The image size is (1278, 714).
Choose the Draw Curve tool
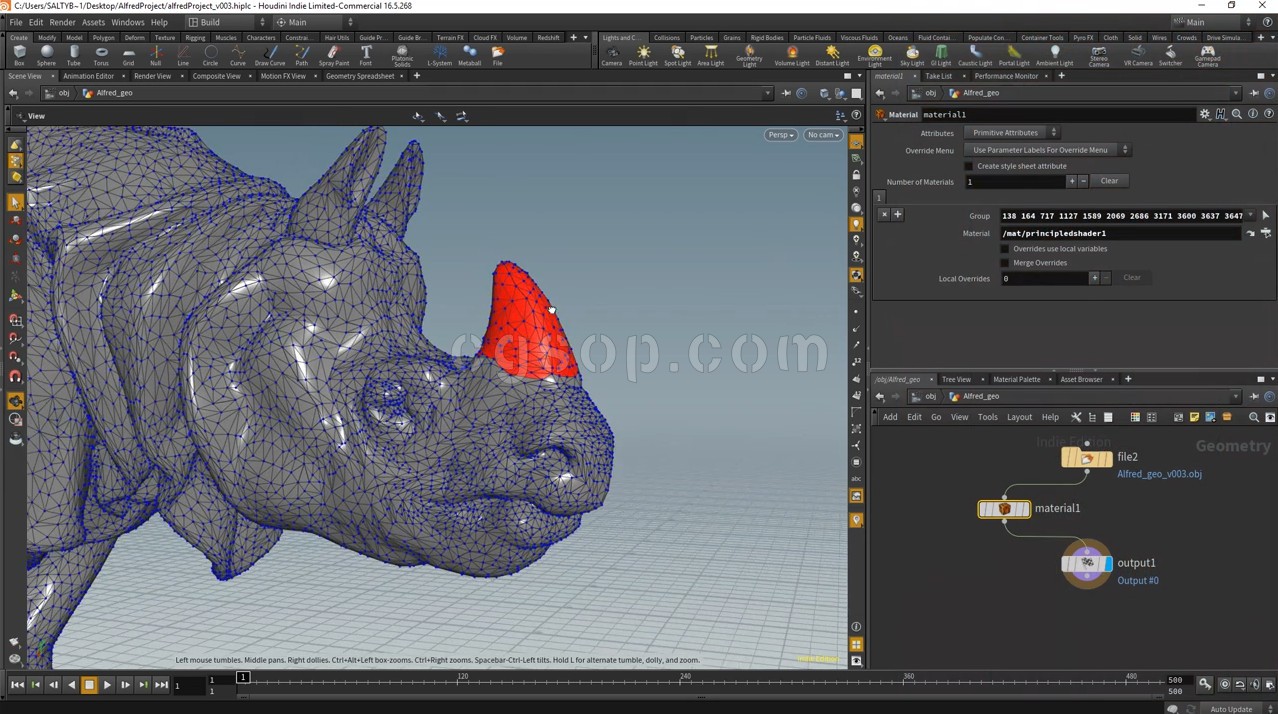(269, 55)
